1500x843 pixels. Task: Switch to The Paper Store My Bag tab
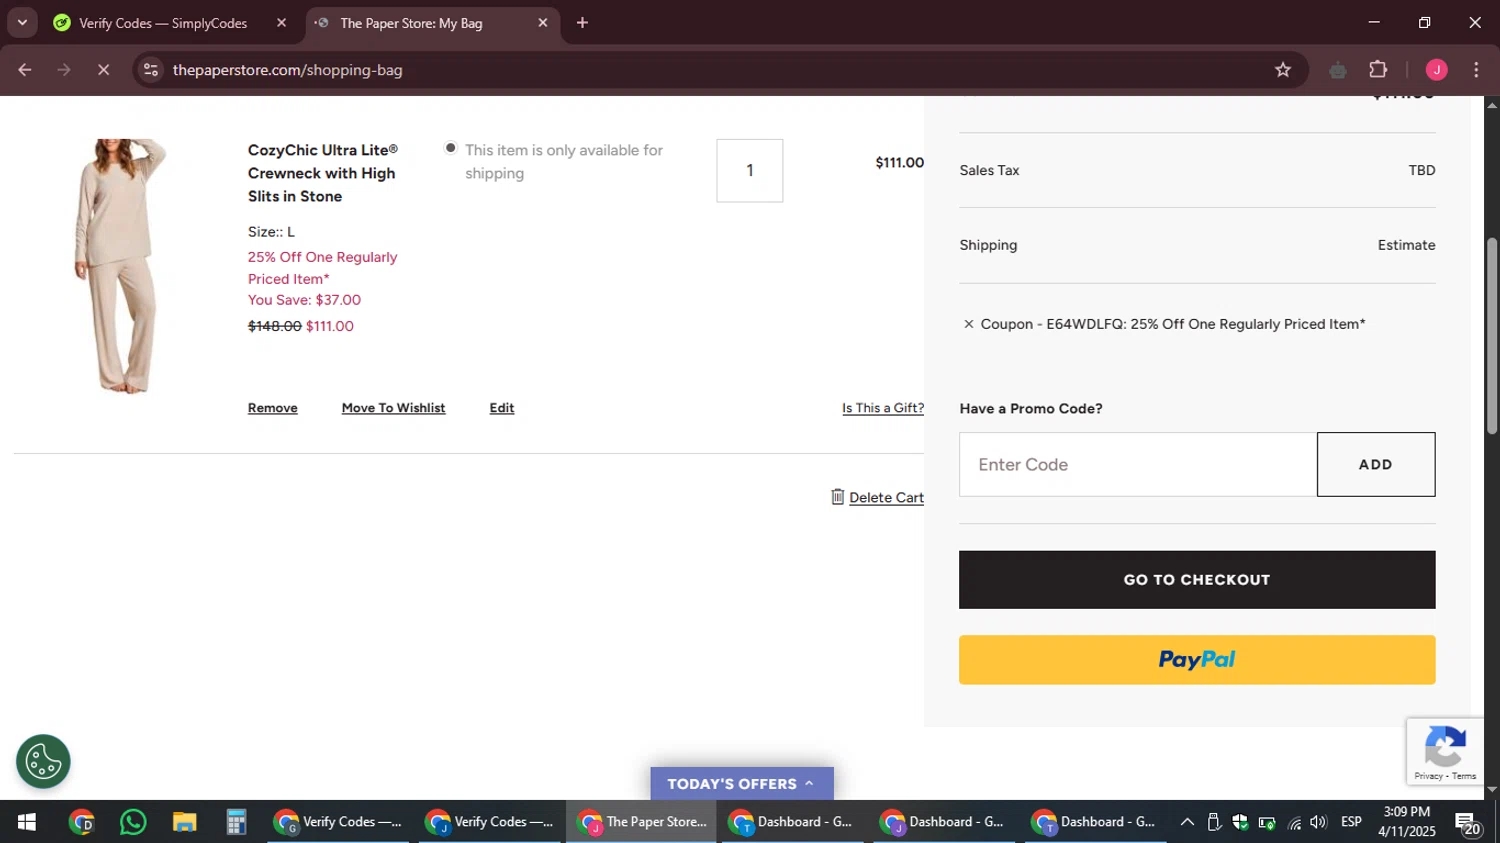click(x=411, y=22)
